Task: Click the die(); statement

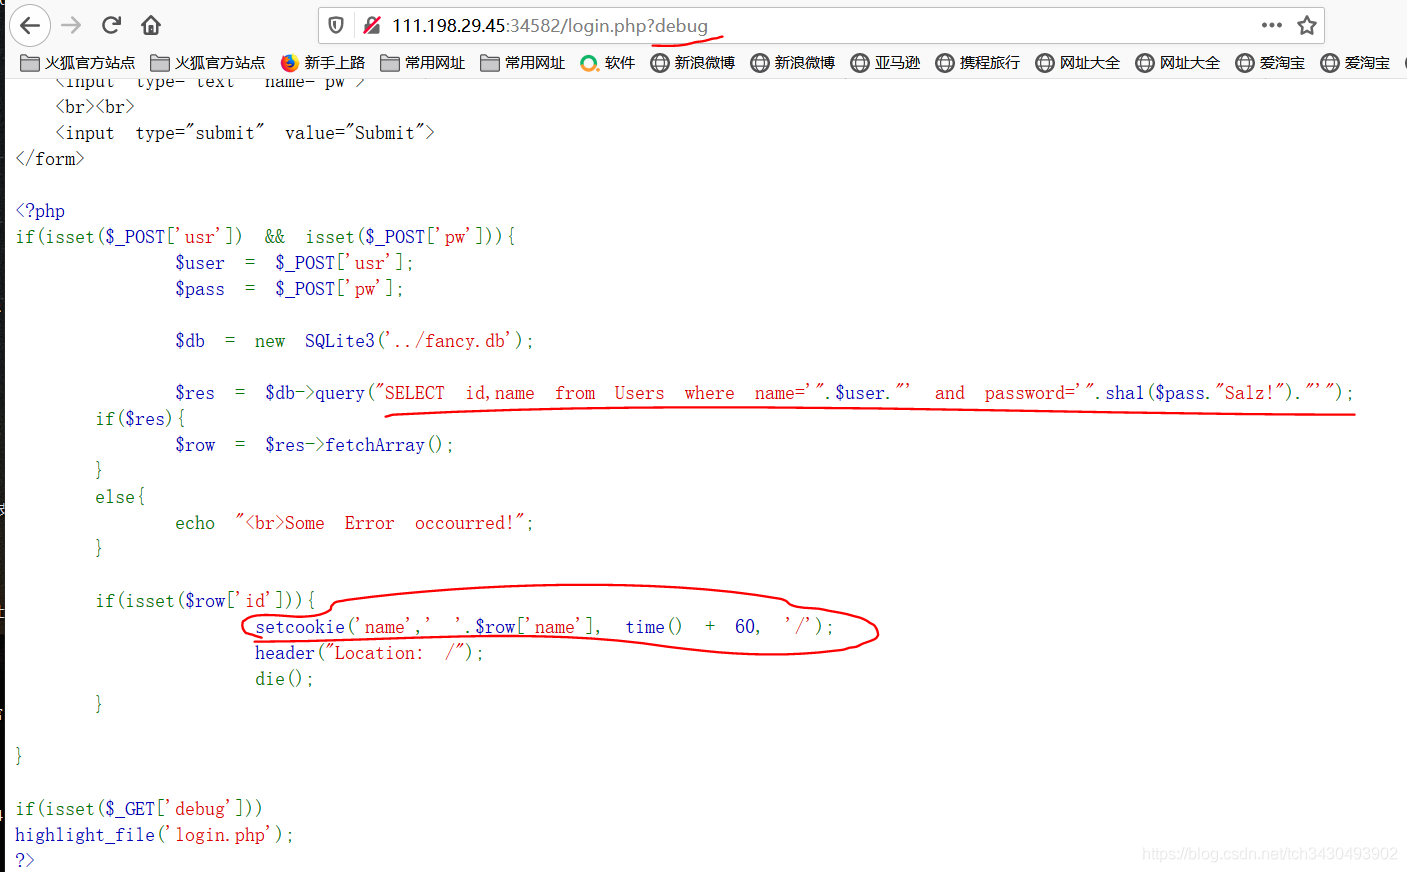Action: coord(284,679)
